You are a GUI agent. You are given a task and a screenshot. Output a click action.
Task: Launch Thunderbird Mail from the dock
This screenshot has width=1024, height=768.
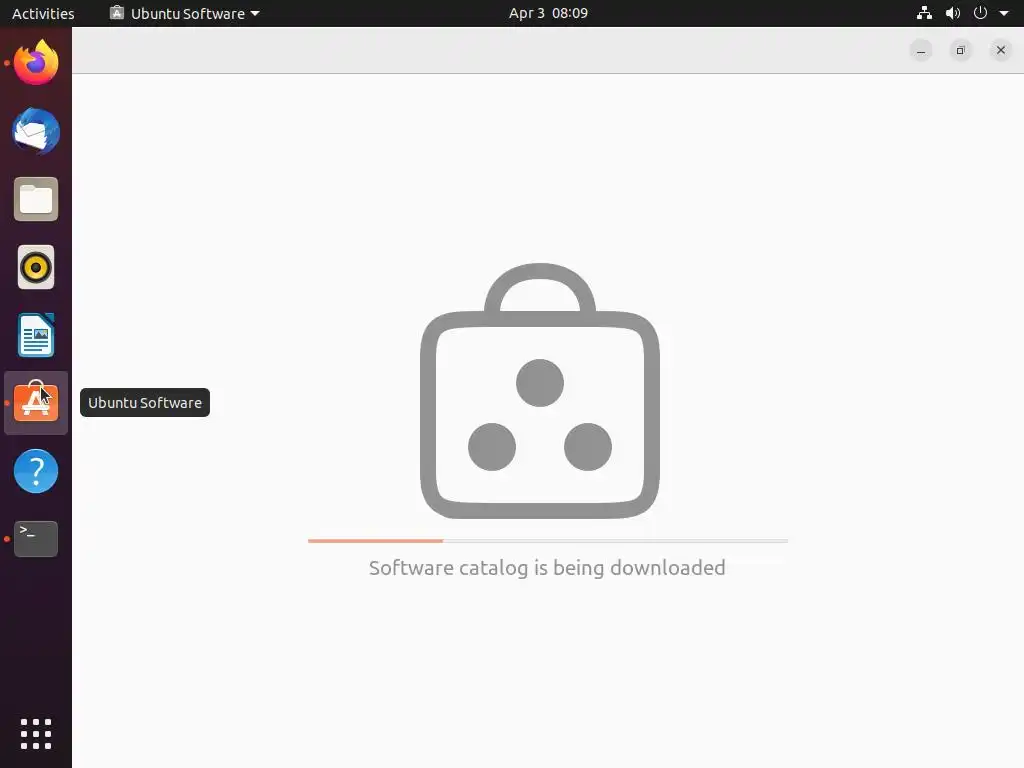click(x=36, y=131)
